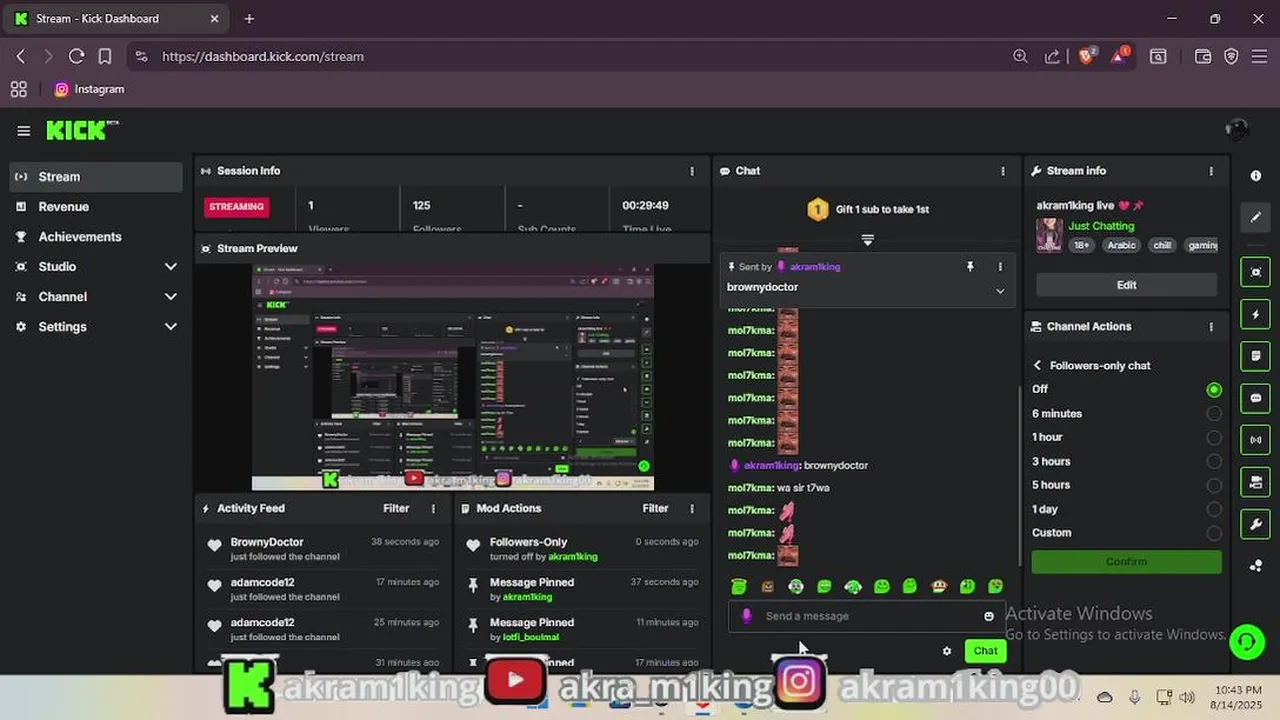The height and width of the screenshot is (720, 1280).
Task: Click the chat bubble widget icon in sidebar
Action: 1256,398
